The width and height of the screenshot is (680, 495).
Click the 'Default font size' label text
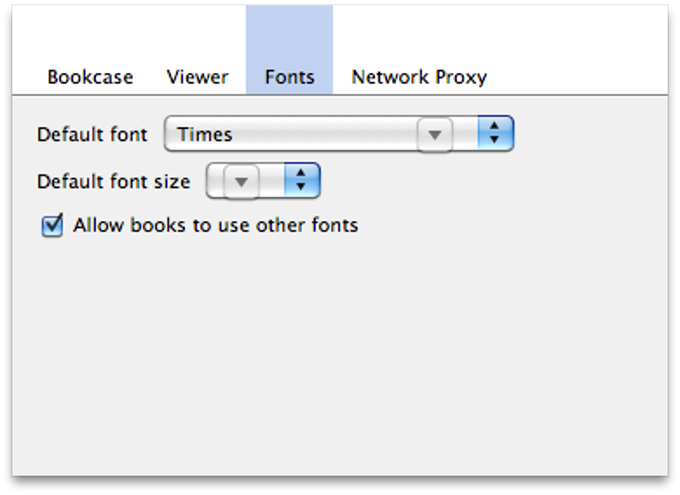pos(113,182)
